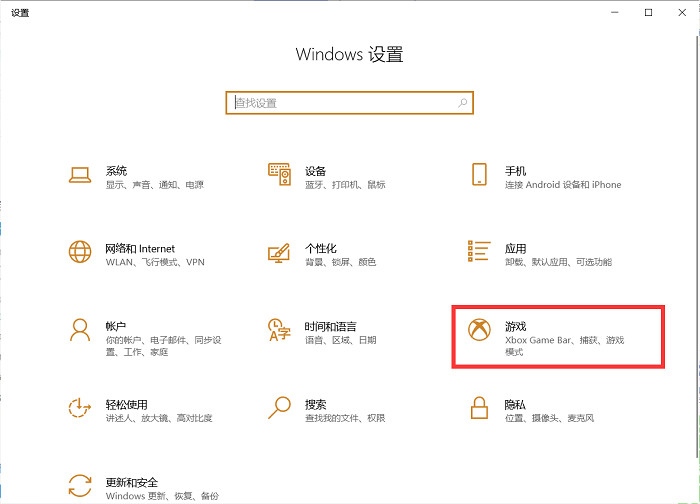Click the WLAN、飞行模式、VPN description
The height and width of the screenshot is (504, 700).
coord(155,262)
